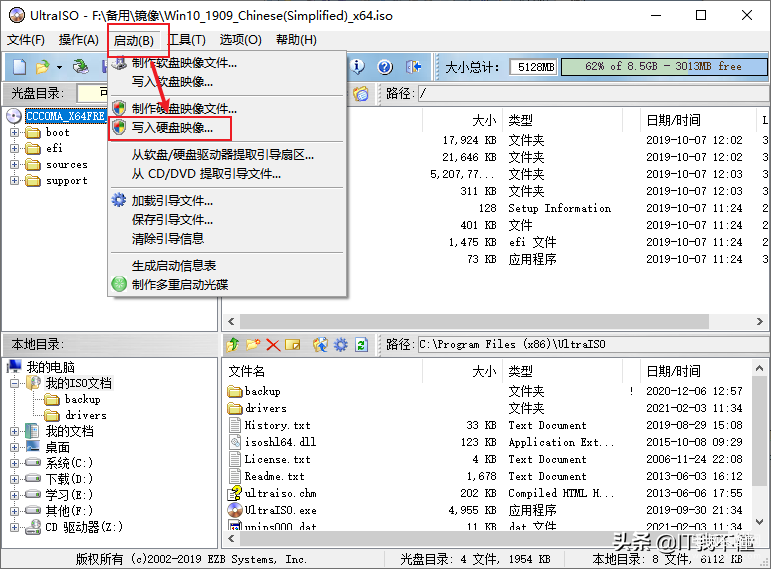Viewport: 771px width, 569px height.
Task: Click the green refresh icon in local toolbar
Action: pyautogui.click(x=361, y=345)
